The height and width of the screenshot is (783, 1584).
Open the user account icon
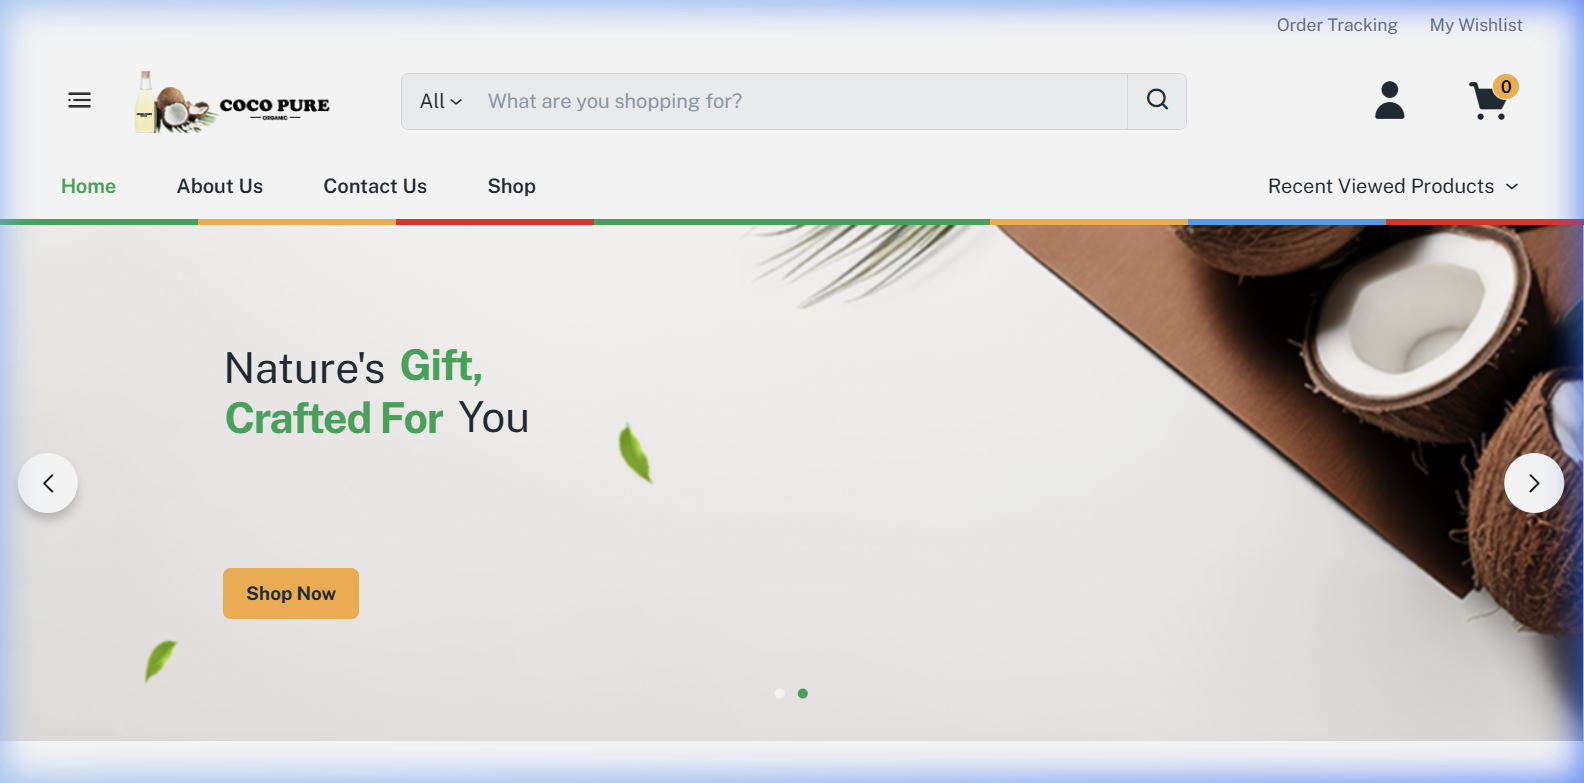1390,100
